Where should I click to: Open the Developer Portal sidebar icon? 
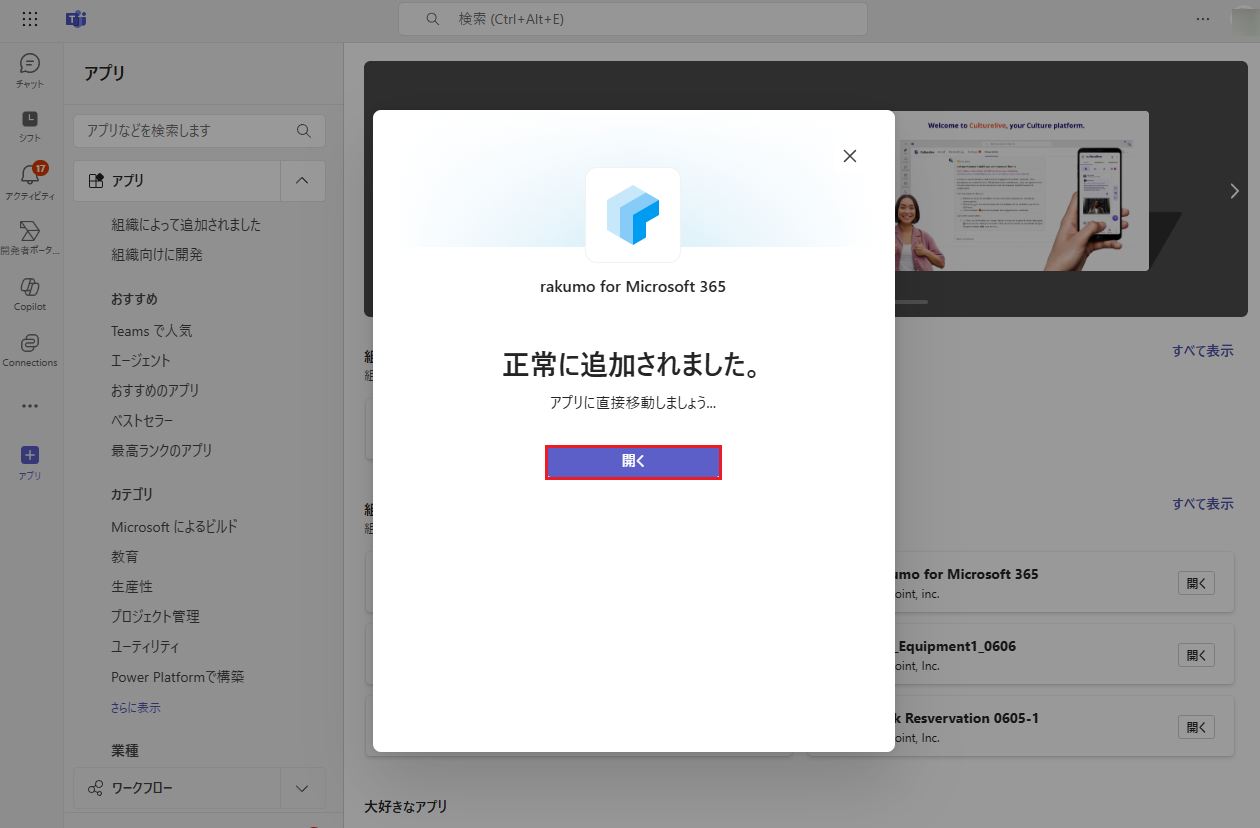(30, 238)
